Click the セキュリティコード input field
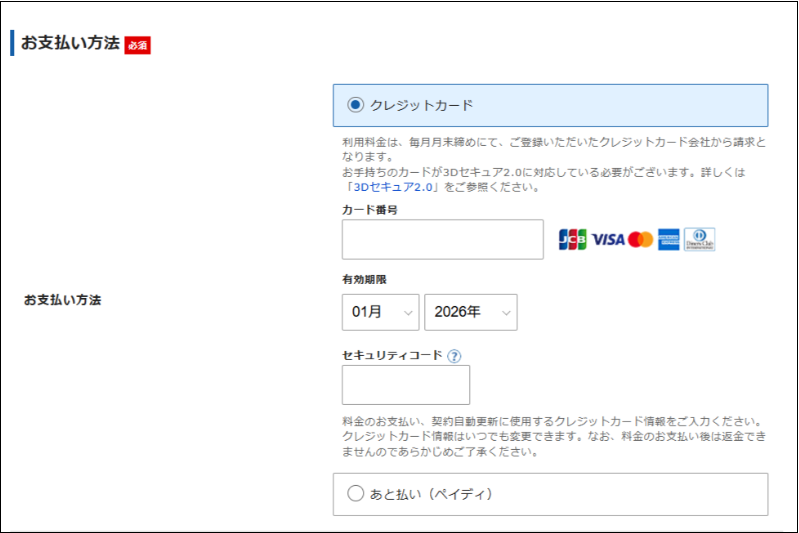The width and height of the screenshot is (799, 533). point(406,385)
